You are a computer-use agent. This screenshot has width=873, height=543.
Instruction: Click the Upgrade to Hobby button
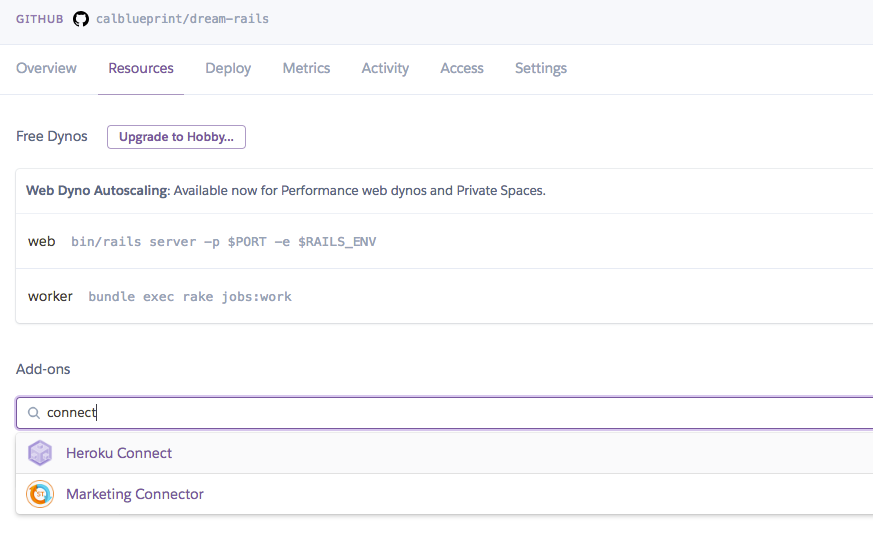pyautogui.click(x=176, y=137)
